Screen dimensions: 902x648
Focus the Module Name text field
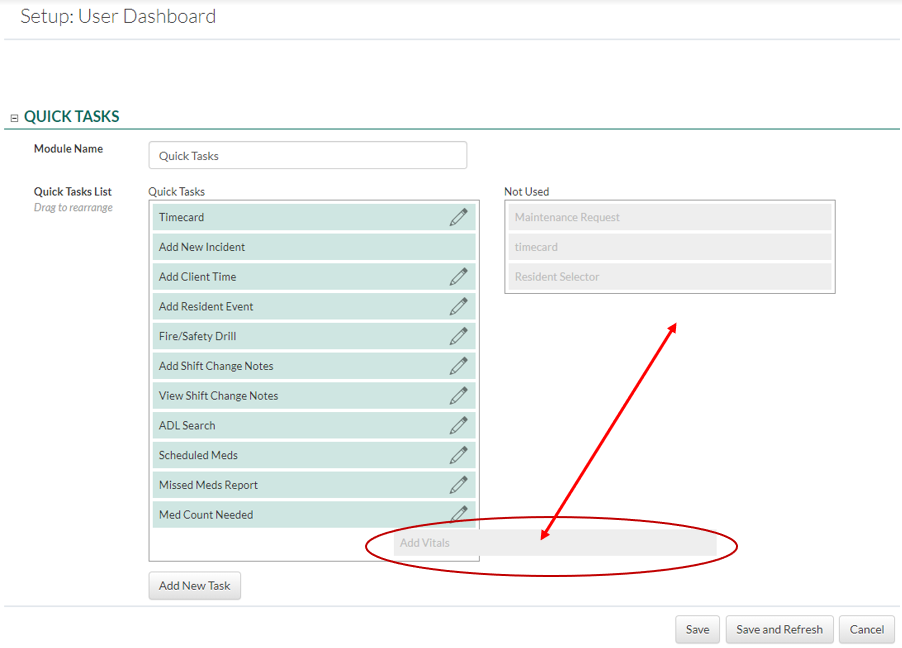pyautogui.click(x=307, y=156)
